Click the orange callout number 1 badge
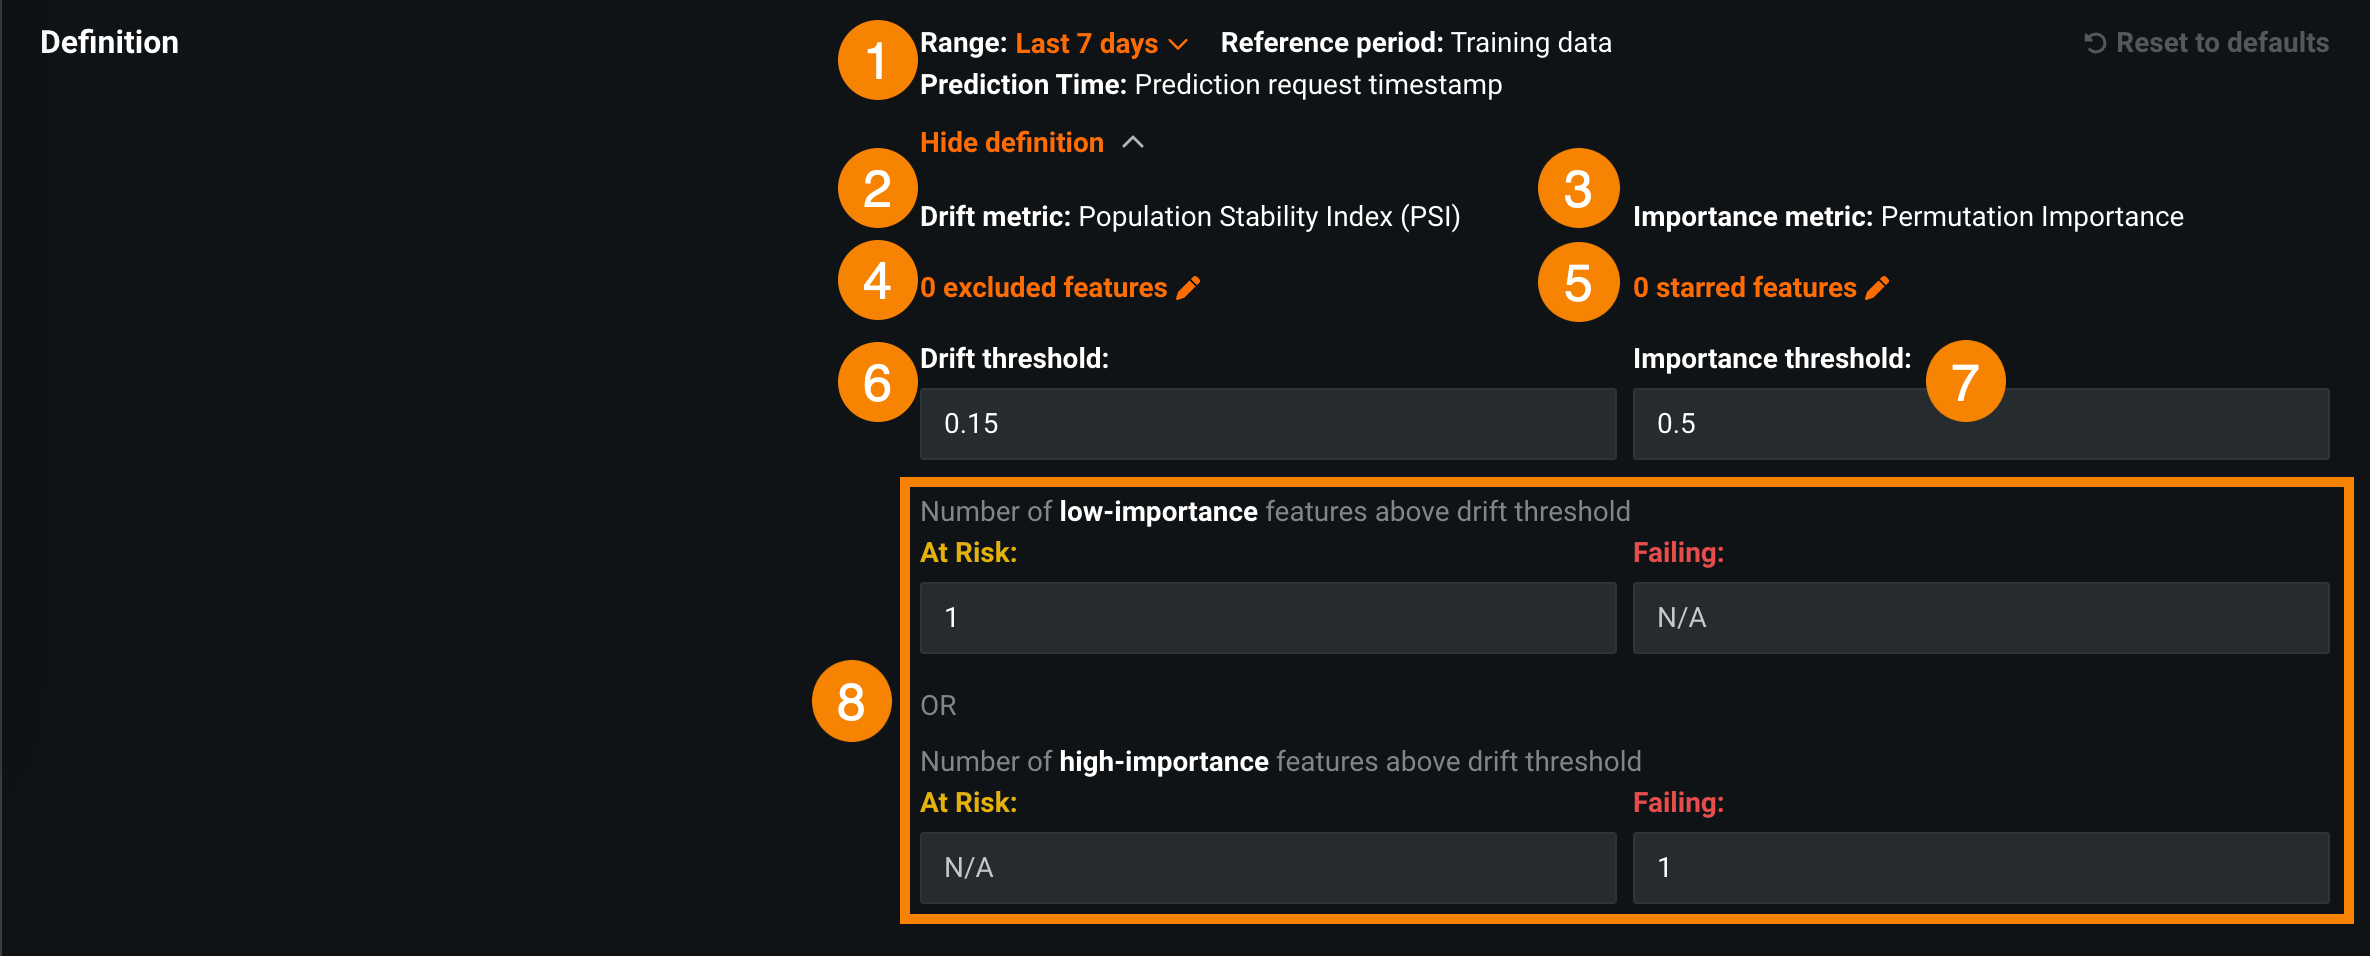Viewport: 2370px width, 956px height. pyautogui.click(x=877, y=60)
